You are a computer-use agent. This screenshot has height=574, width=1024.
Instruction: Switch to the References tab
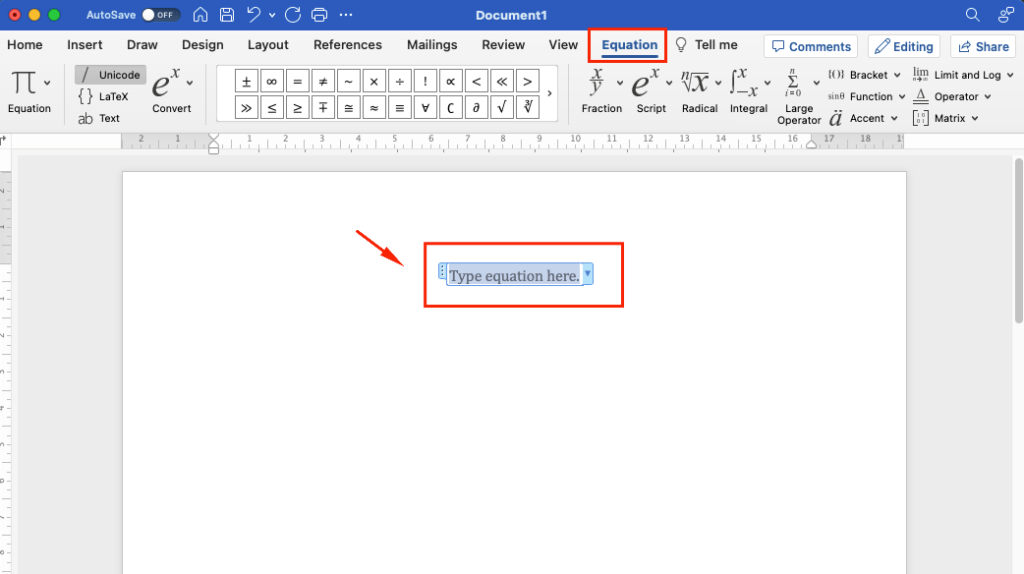[x=347, y=45]
